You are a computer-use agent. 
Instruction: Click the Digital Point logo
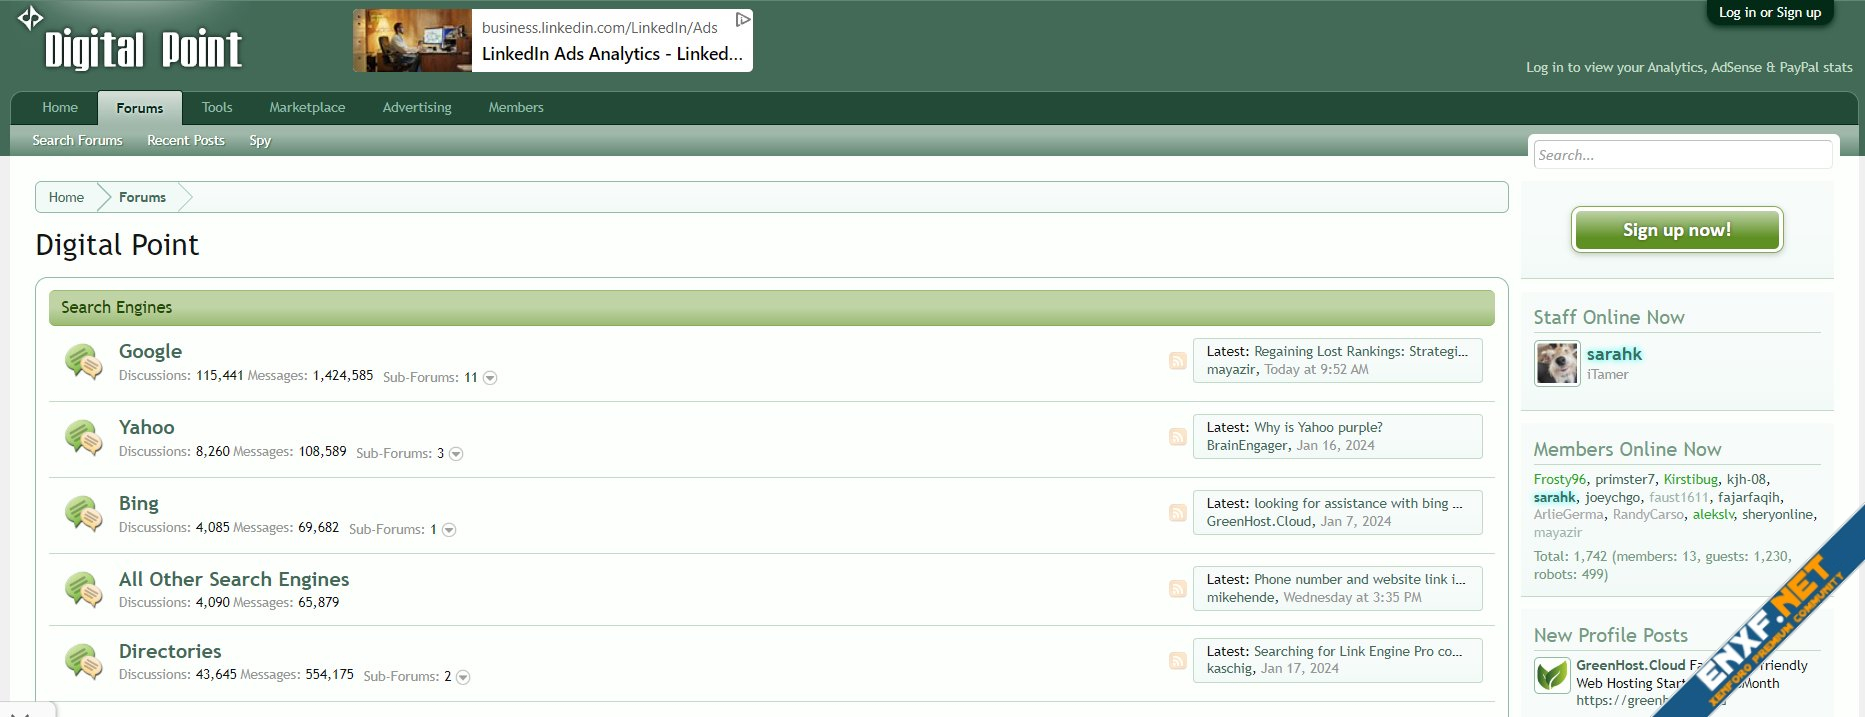click(143, 48)
